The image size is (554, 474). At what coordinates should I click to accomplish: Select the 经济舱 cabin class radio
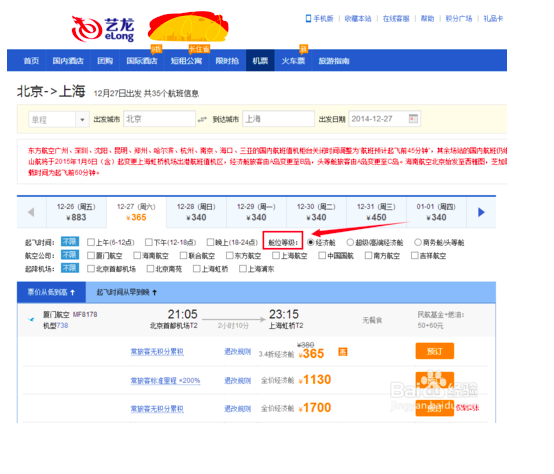[311, 242]
